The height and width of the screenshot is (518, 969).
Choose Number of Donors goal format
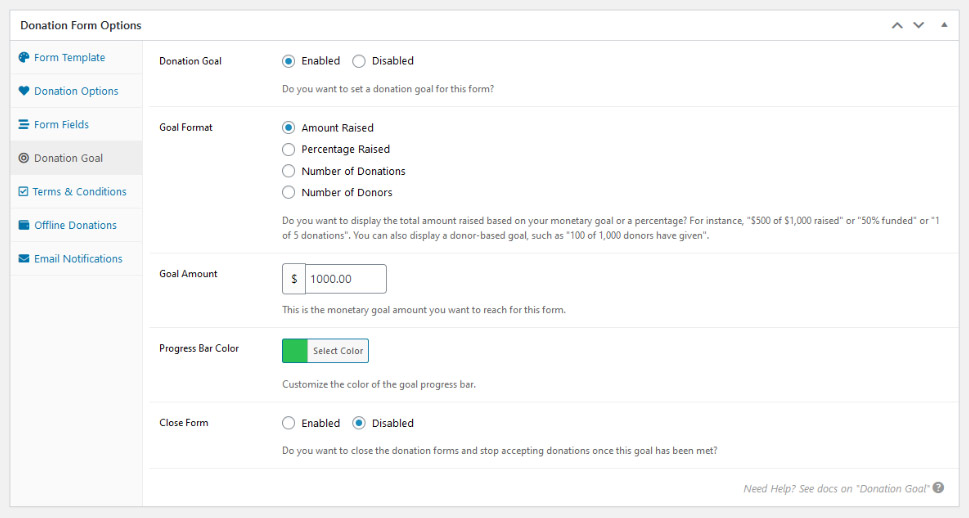tap(289, 193)
